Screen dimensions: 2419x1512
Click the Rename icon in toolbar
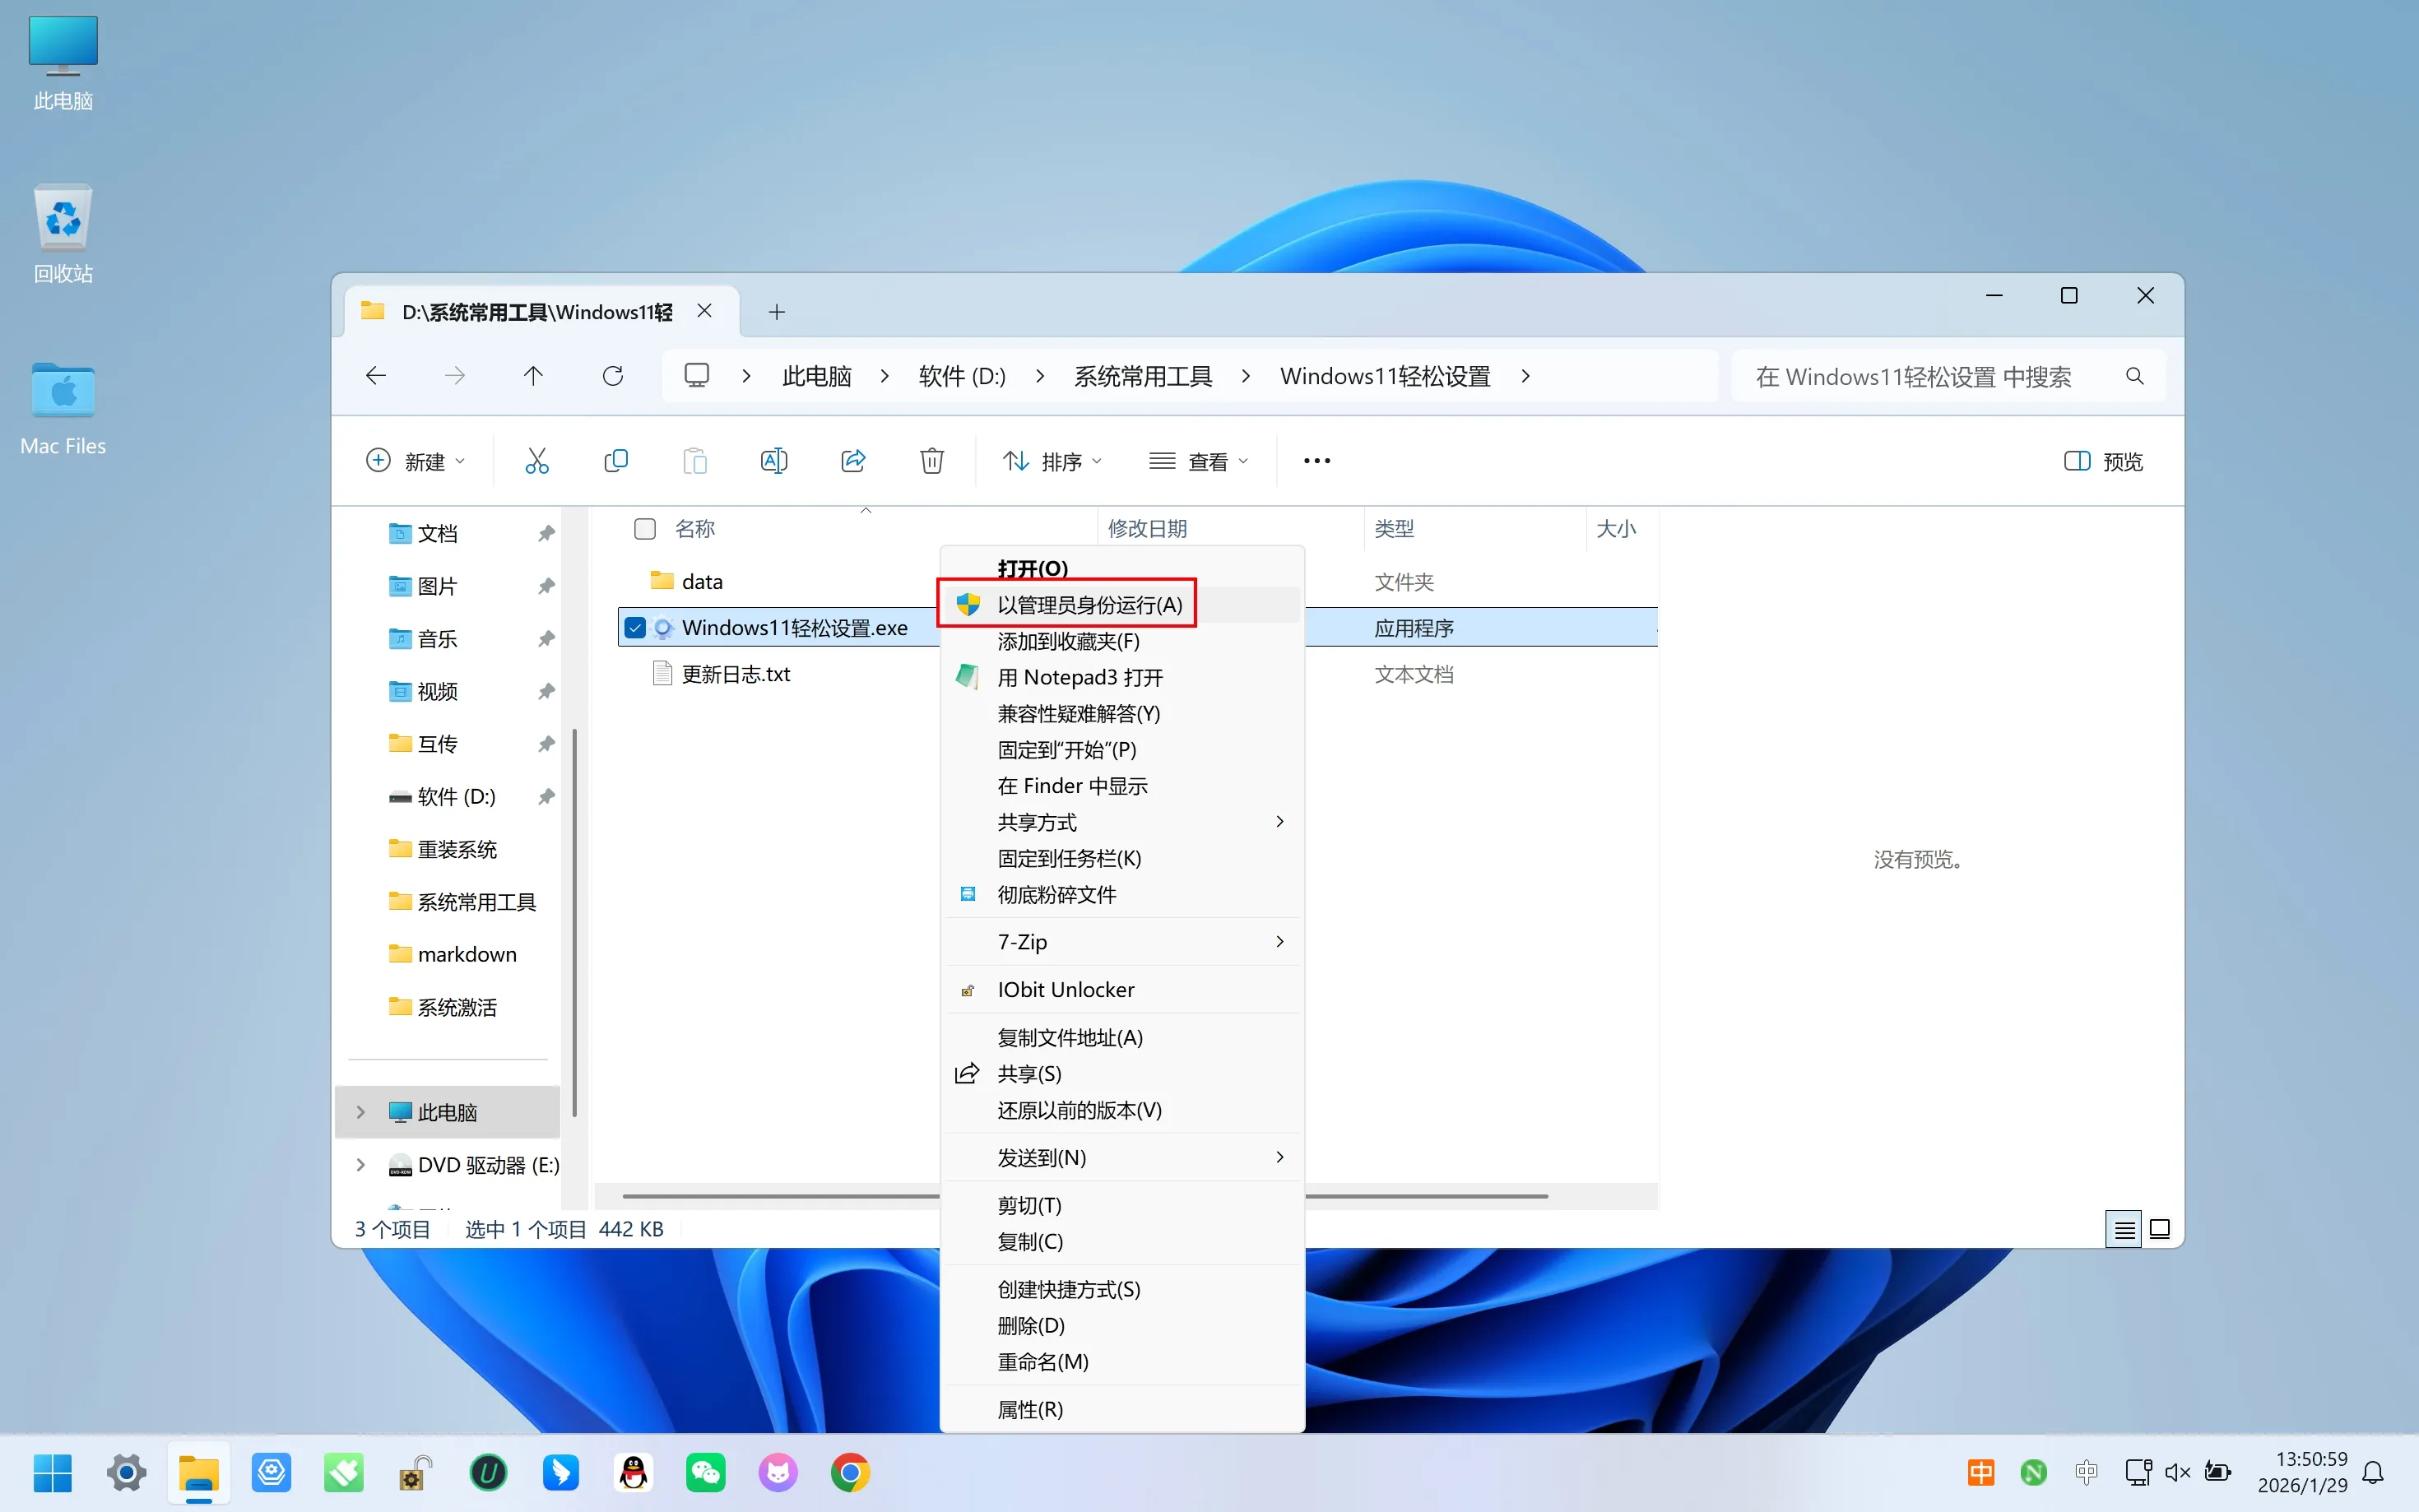point(774,461)
